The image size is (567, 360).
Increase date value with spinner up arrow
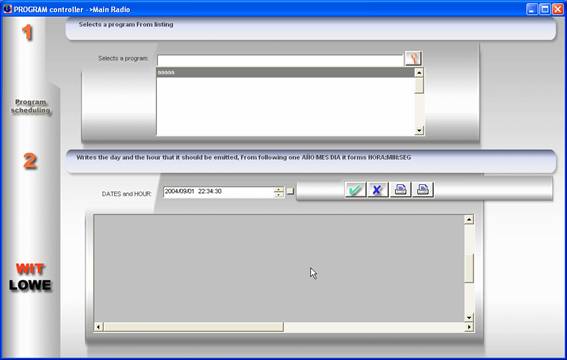(x=279, y=189)
